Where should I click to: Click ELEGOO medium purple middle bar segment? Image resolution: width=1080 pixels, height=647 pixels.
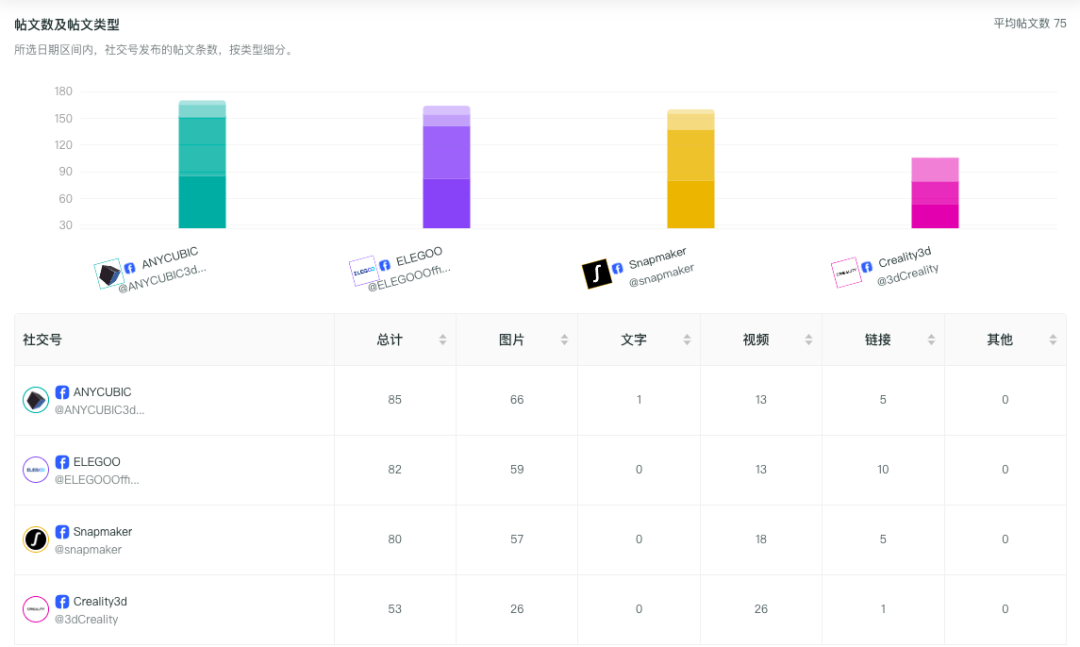[446, 152]
